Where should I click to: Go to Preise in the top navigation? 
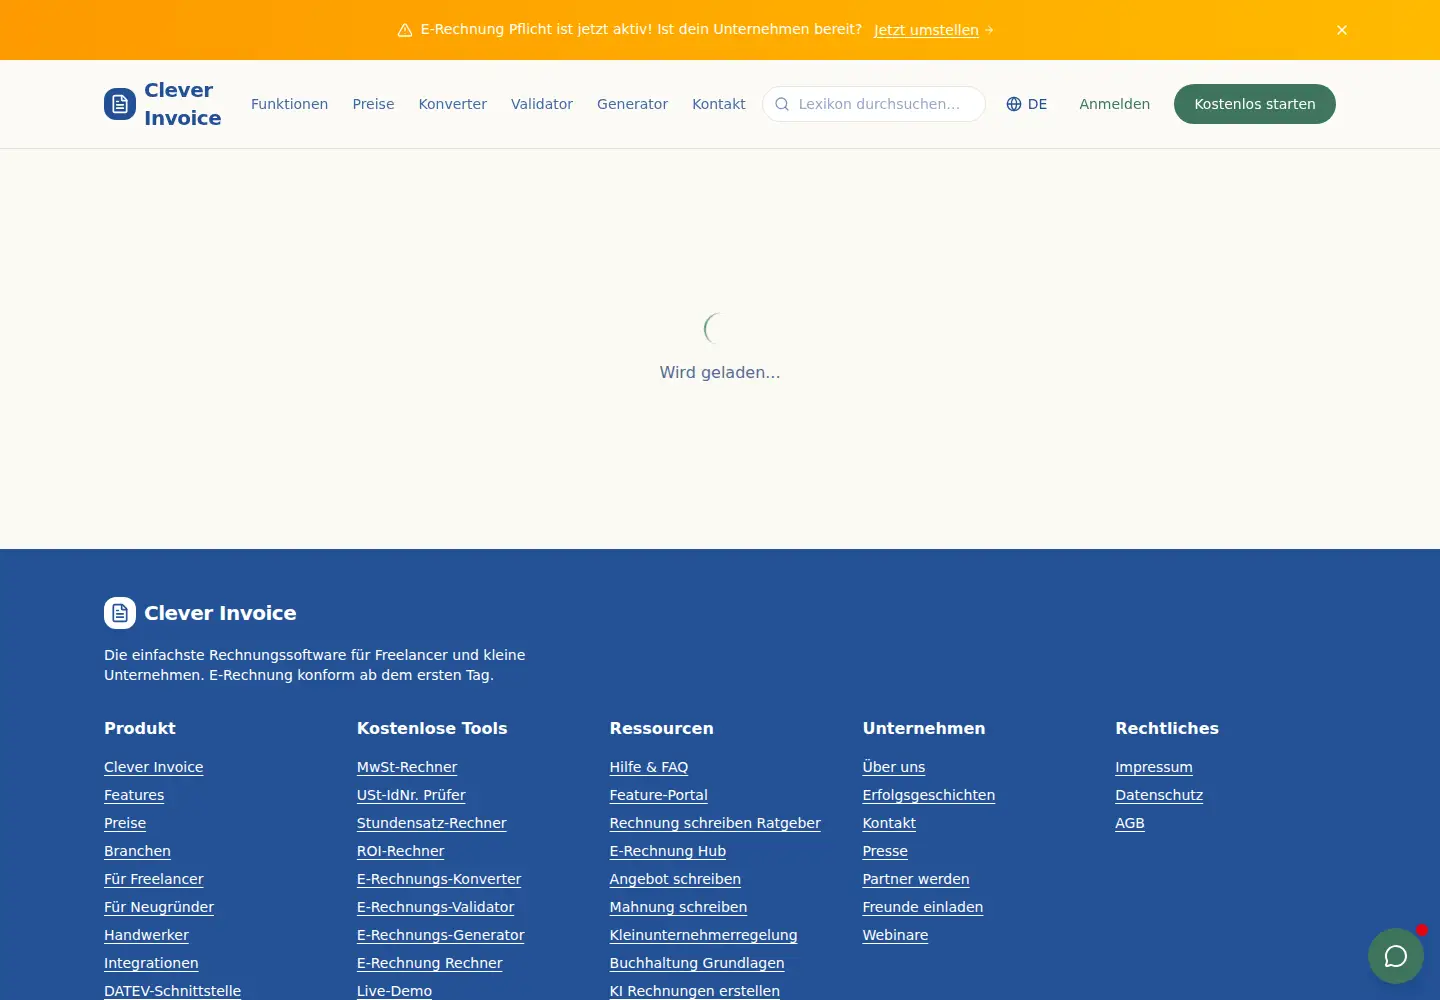pyautogui.click(x=373, y=104)
